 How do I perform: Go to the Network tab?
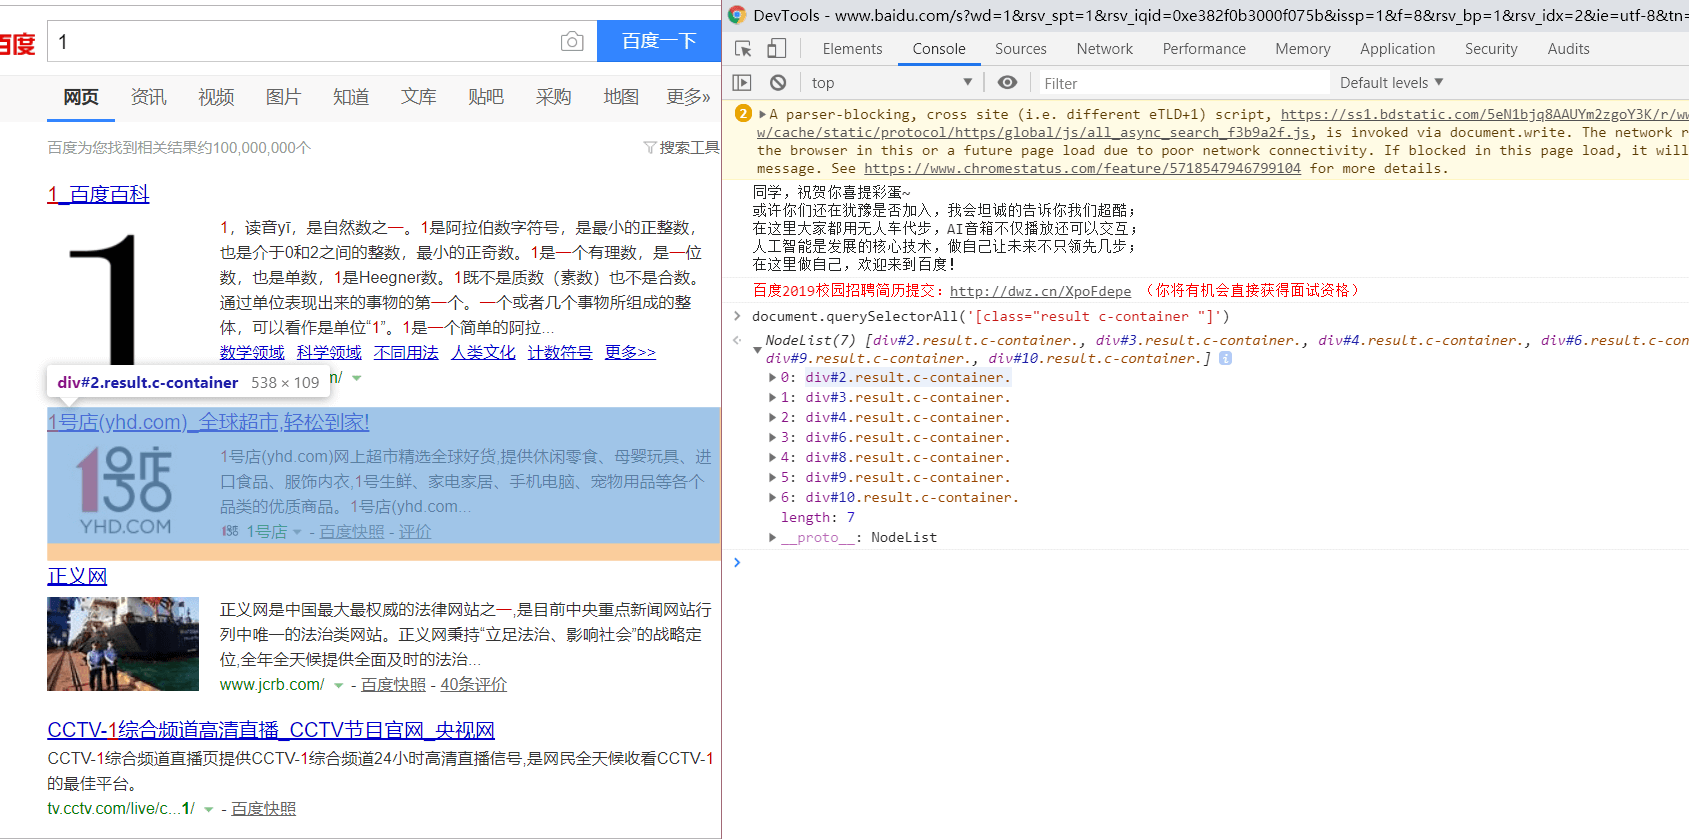1105,48
